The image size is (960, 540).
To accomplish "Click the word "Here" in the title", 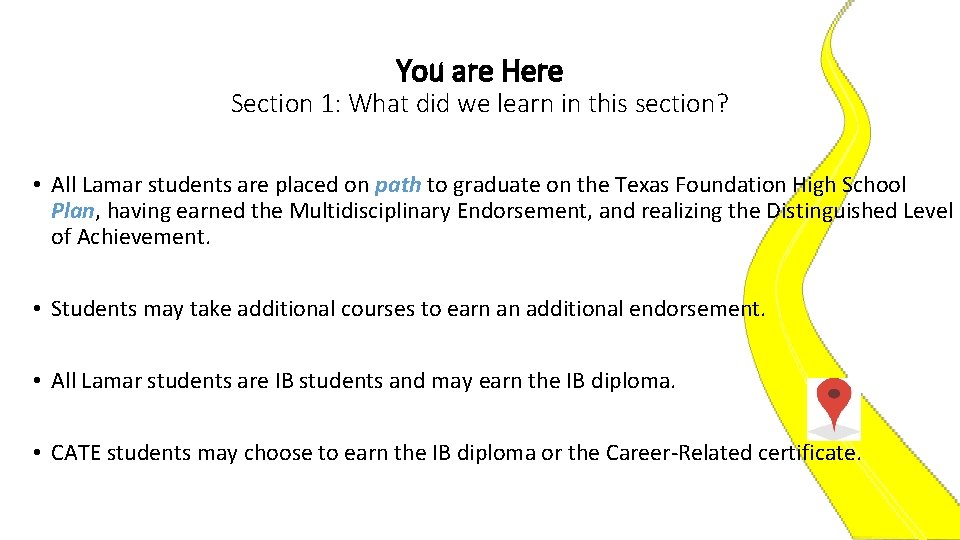I will pos(532,72).
